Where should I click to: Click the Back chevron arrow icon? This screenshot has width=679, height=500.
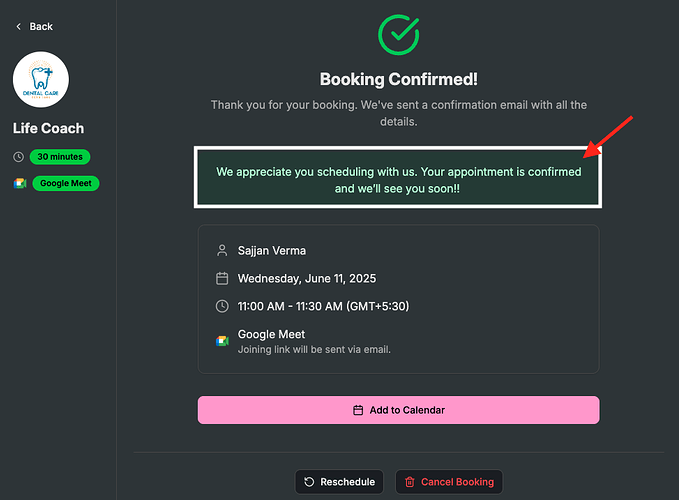pyautogui.click(x=18, y=27)
